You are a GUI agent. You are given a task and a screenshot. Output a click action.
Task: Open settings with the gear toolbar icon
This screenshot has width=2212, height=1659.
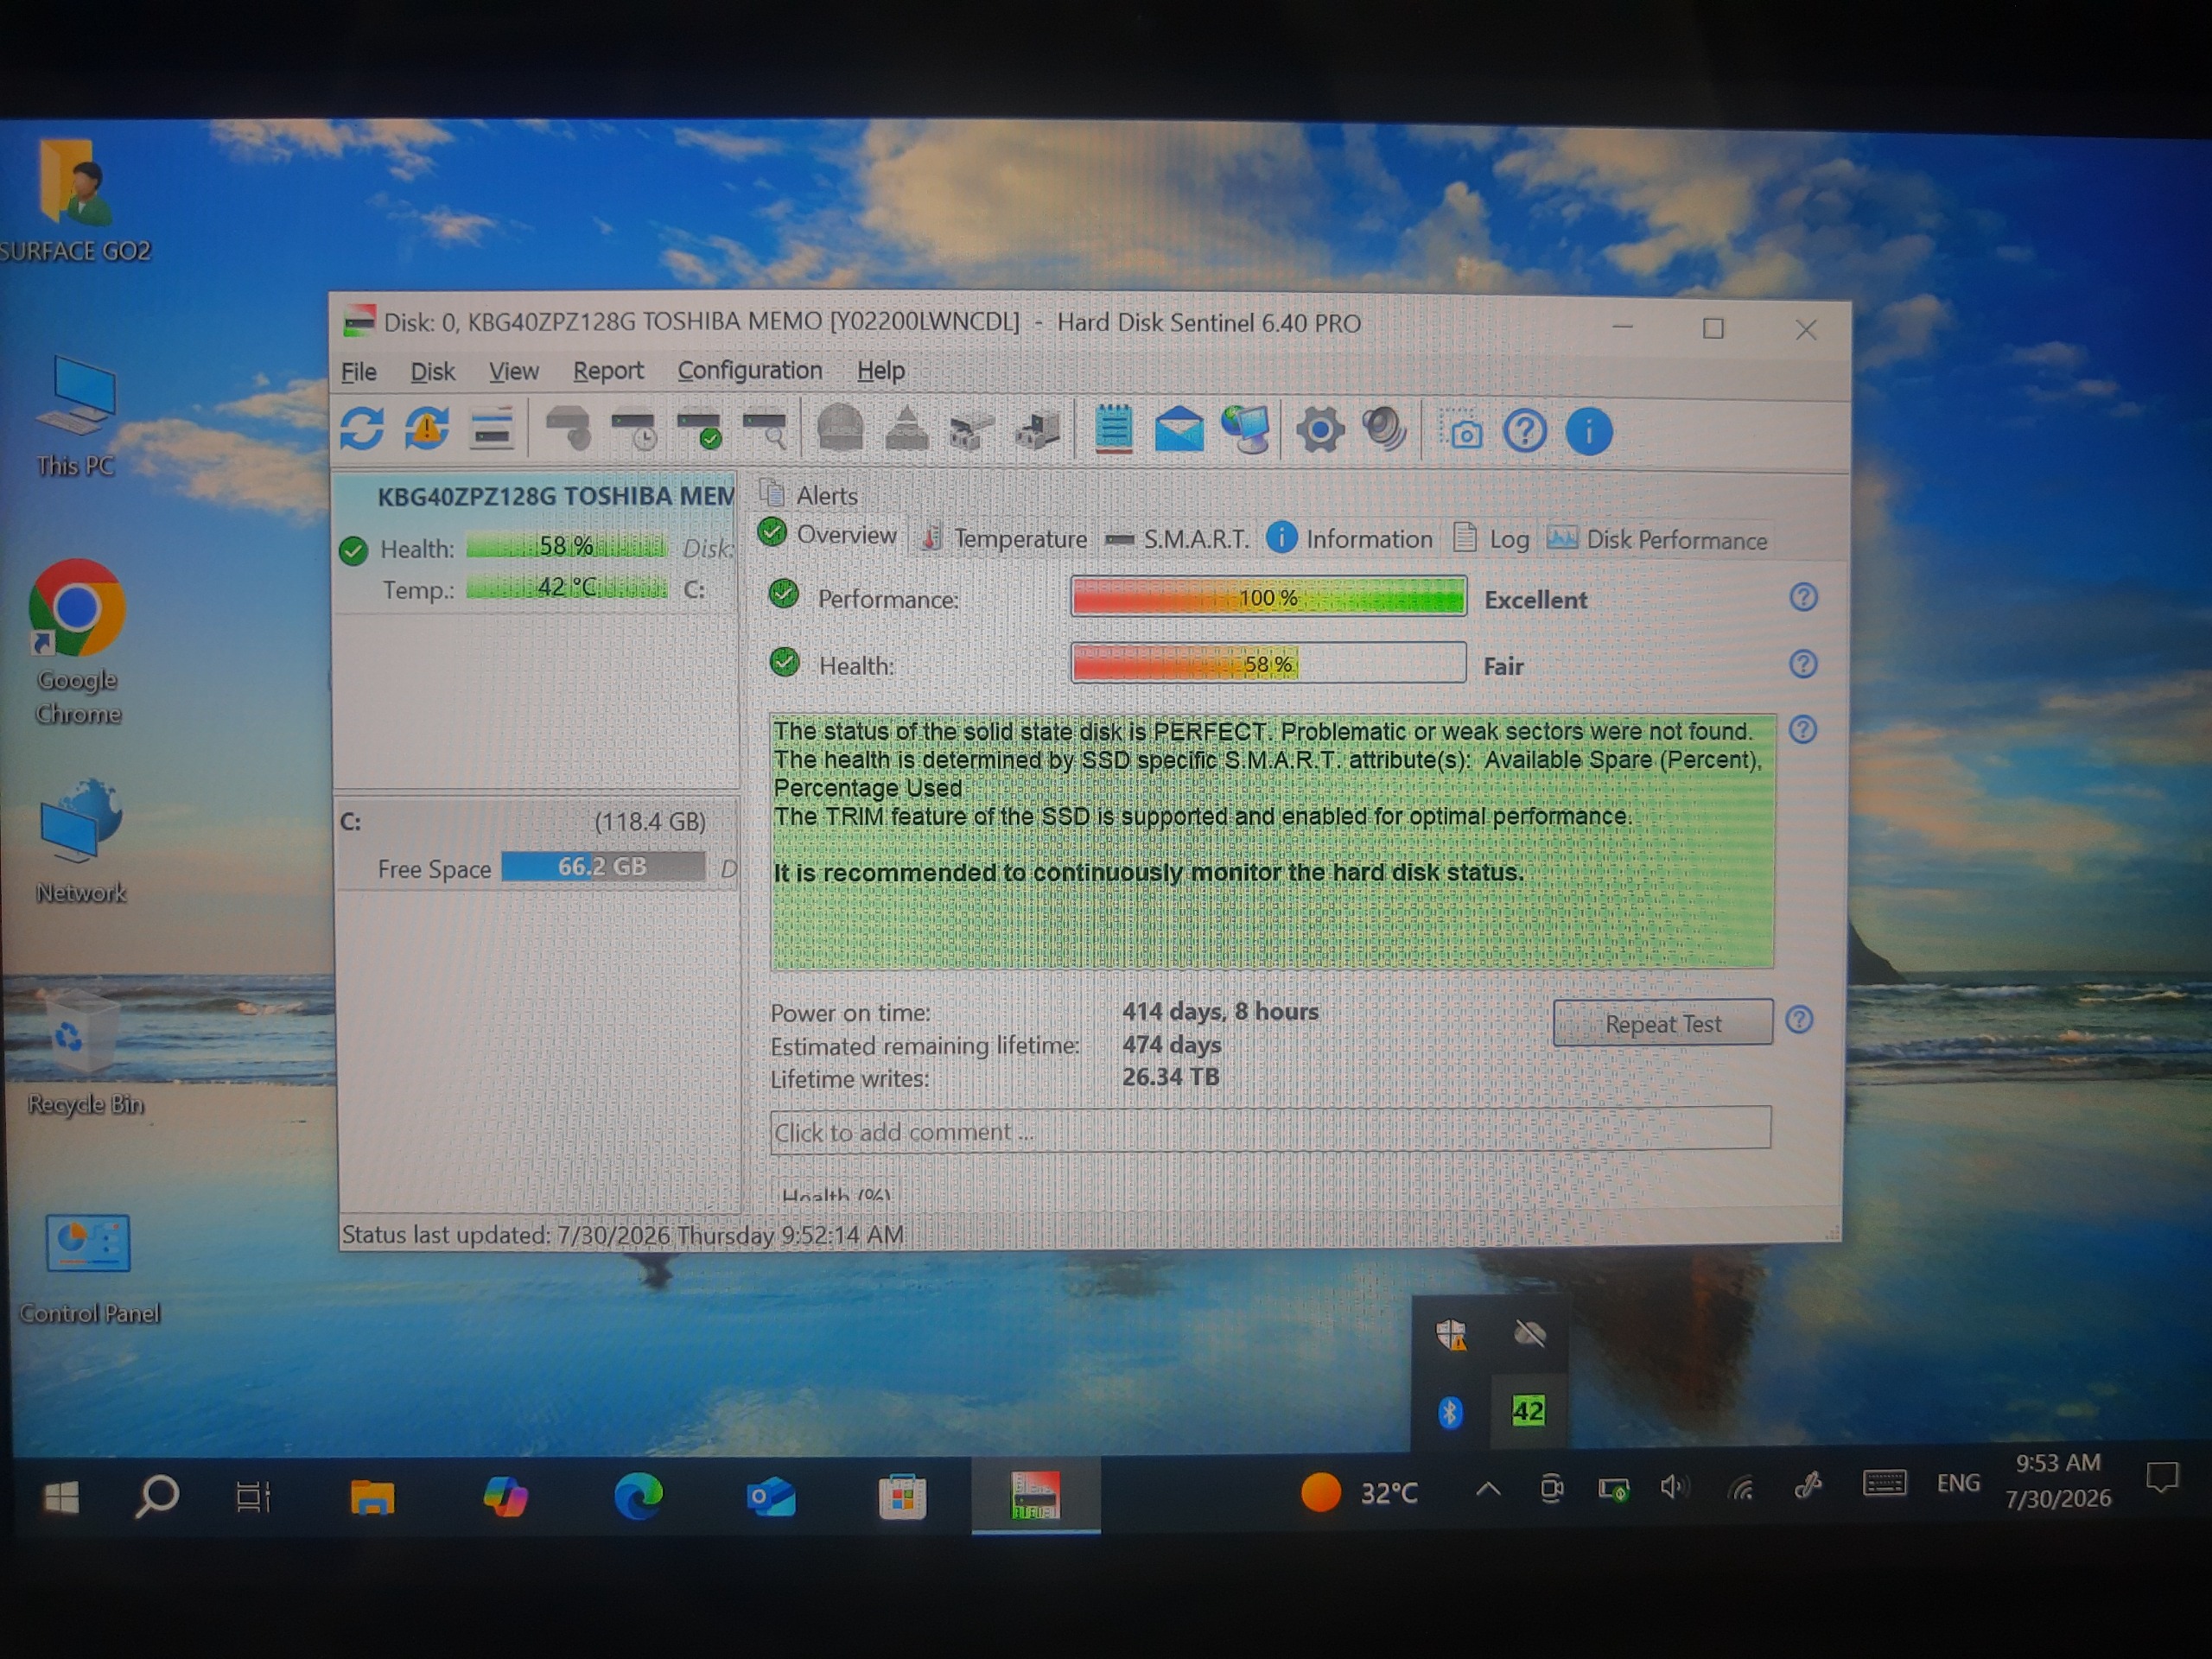point(1320,431)
